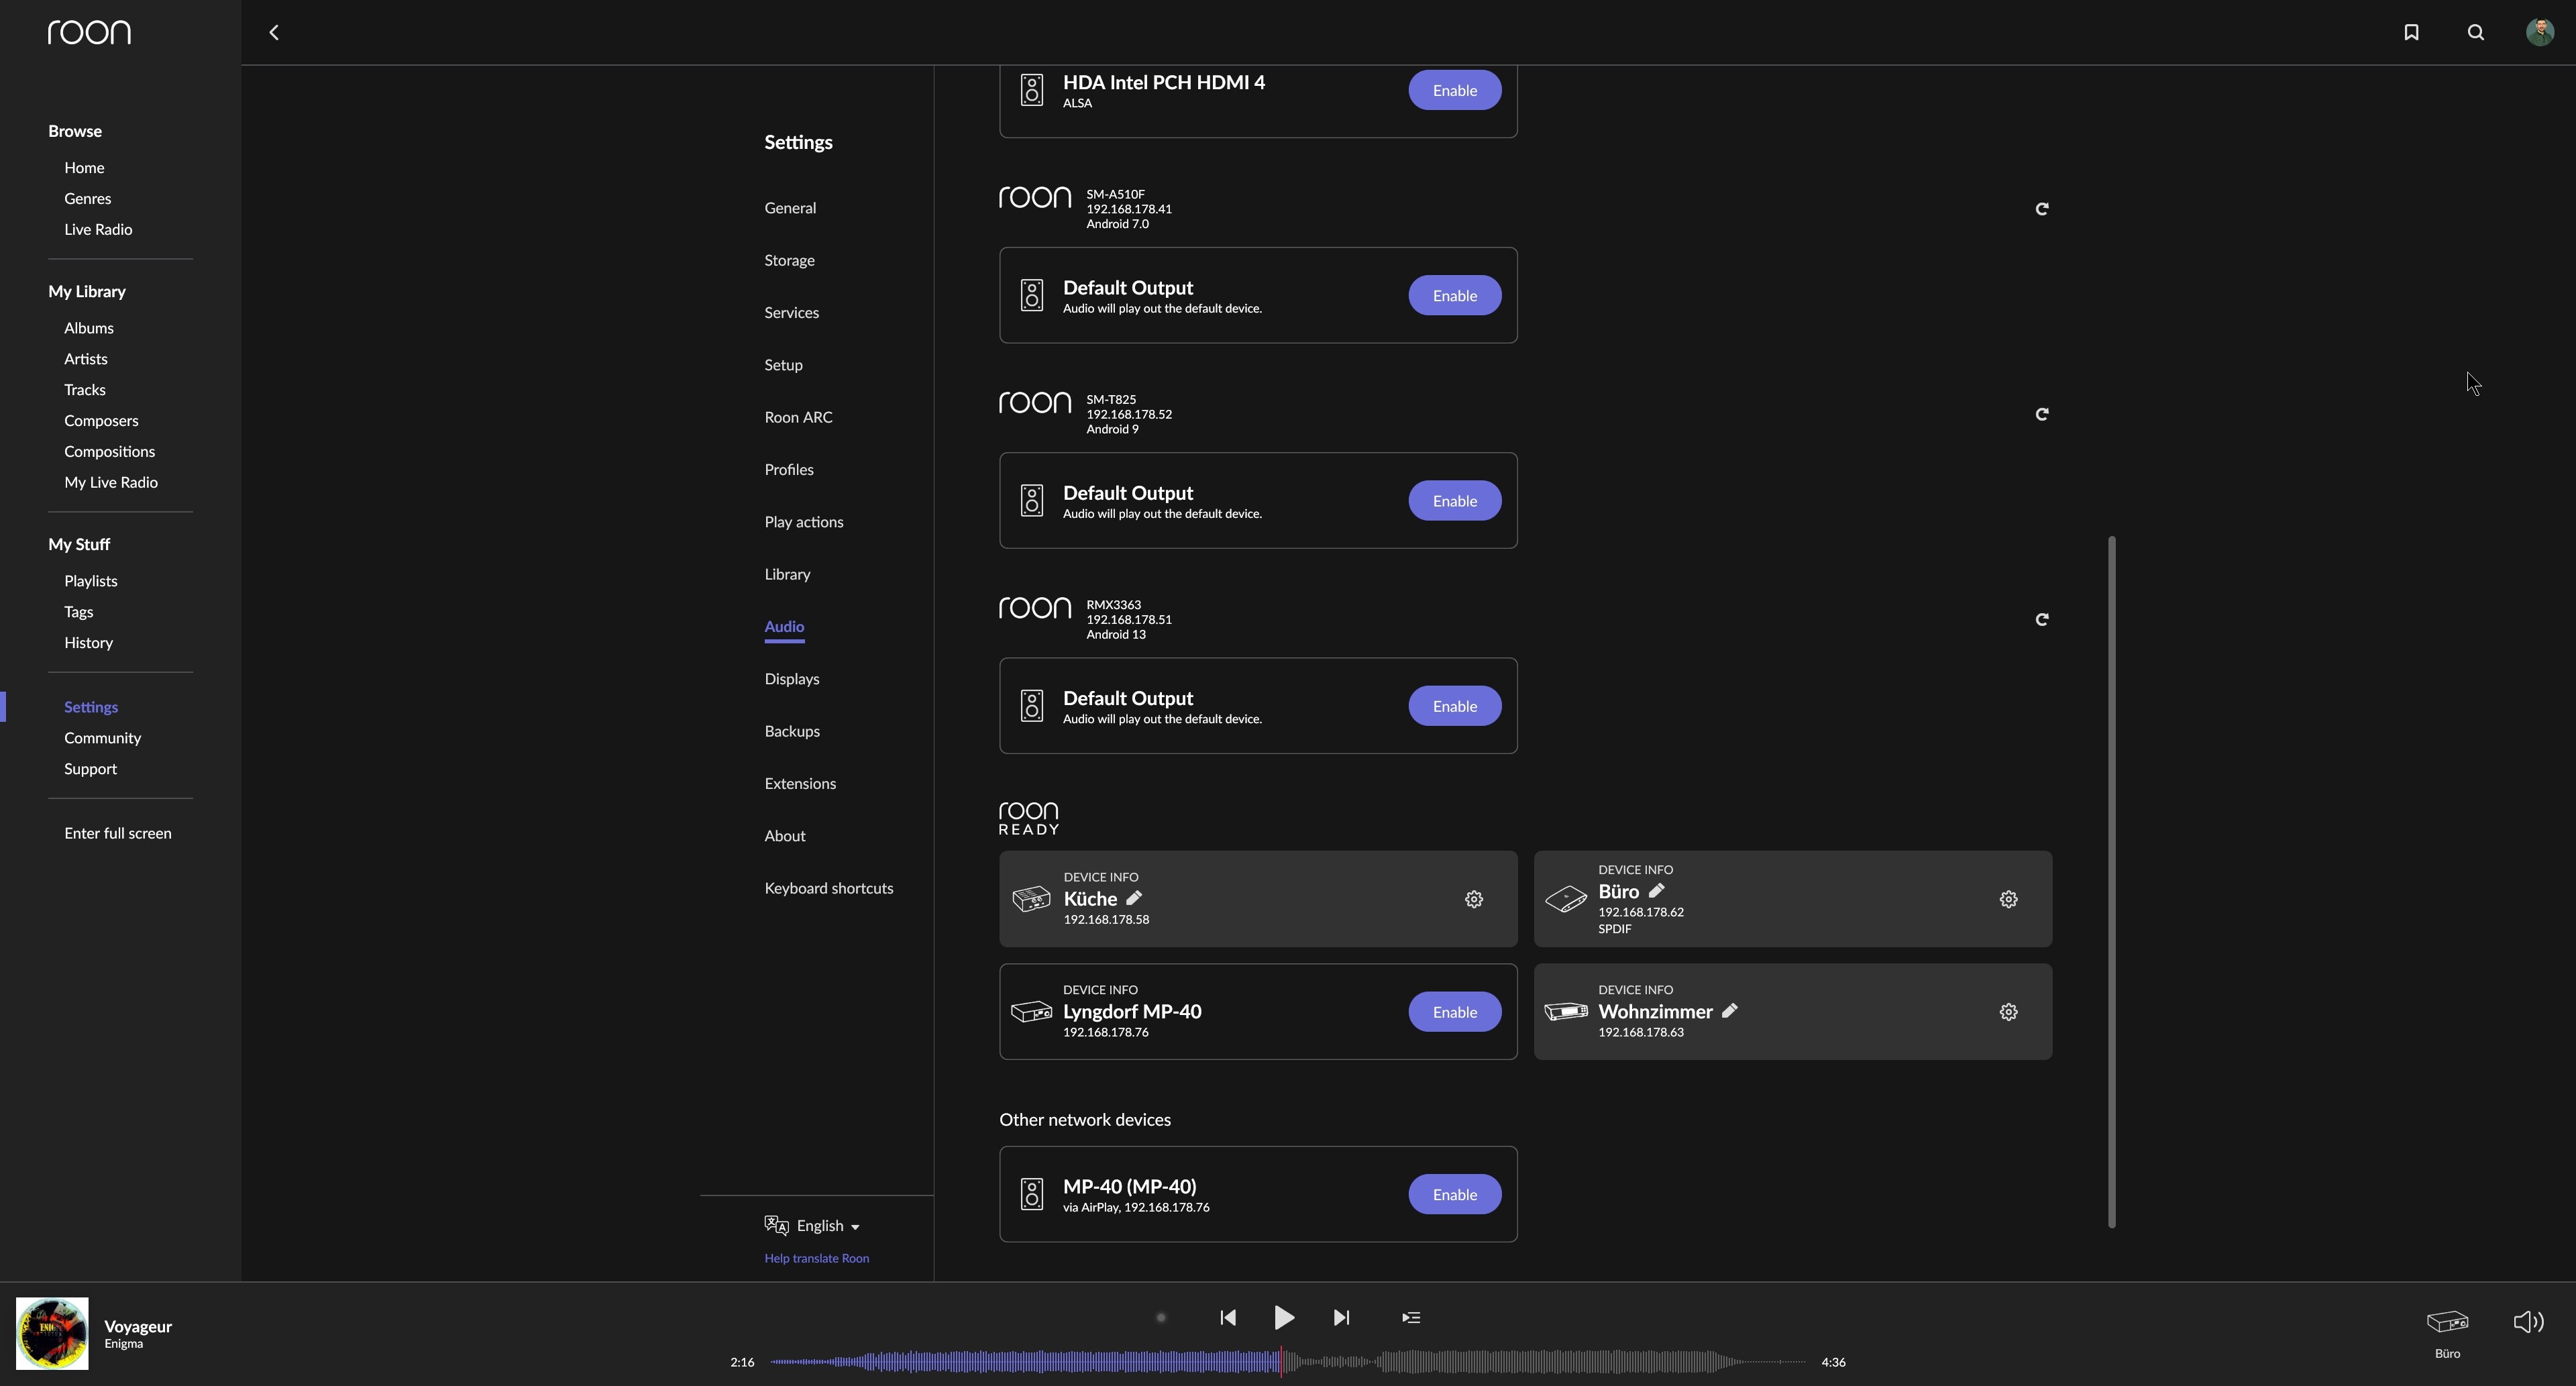Open Voyageur album art thumbnail
The width and height of the screenshot is (2576, 1386).
52,1334
